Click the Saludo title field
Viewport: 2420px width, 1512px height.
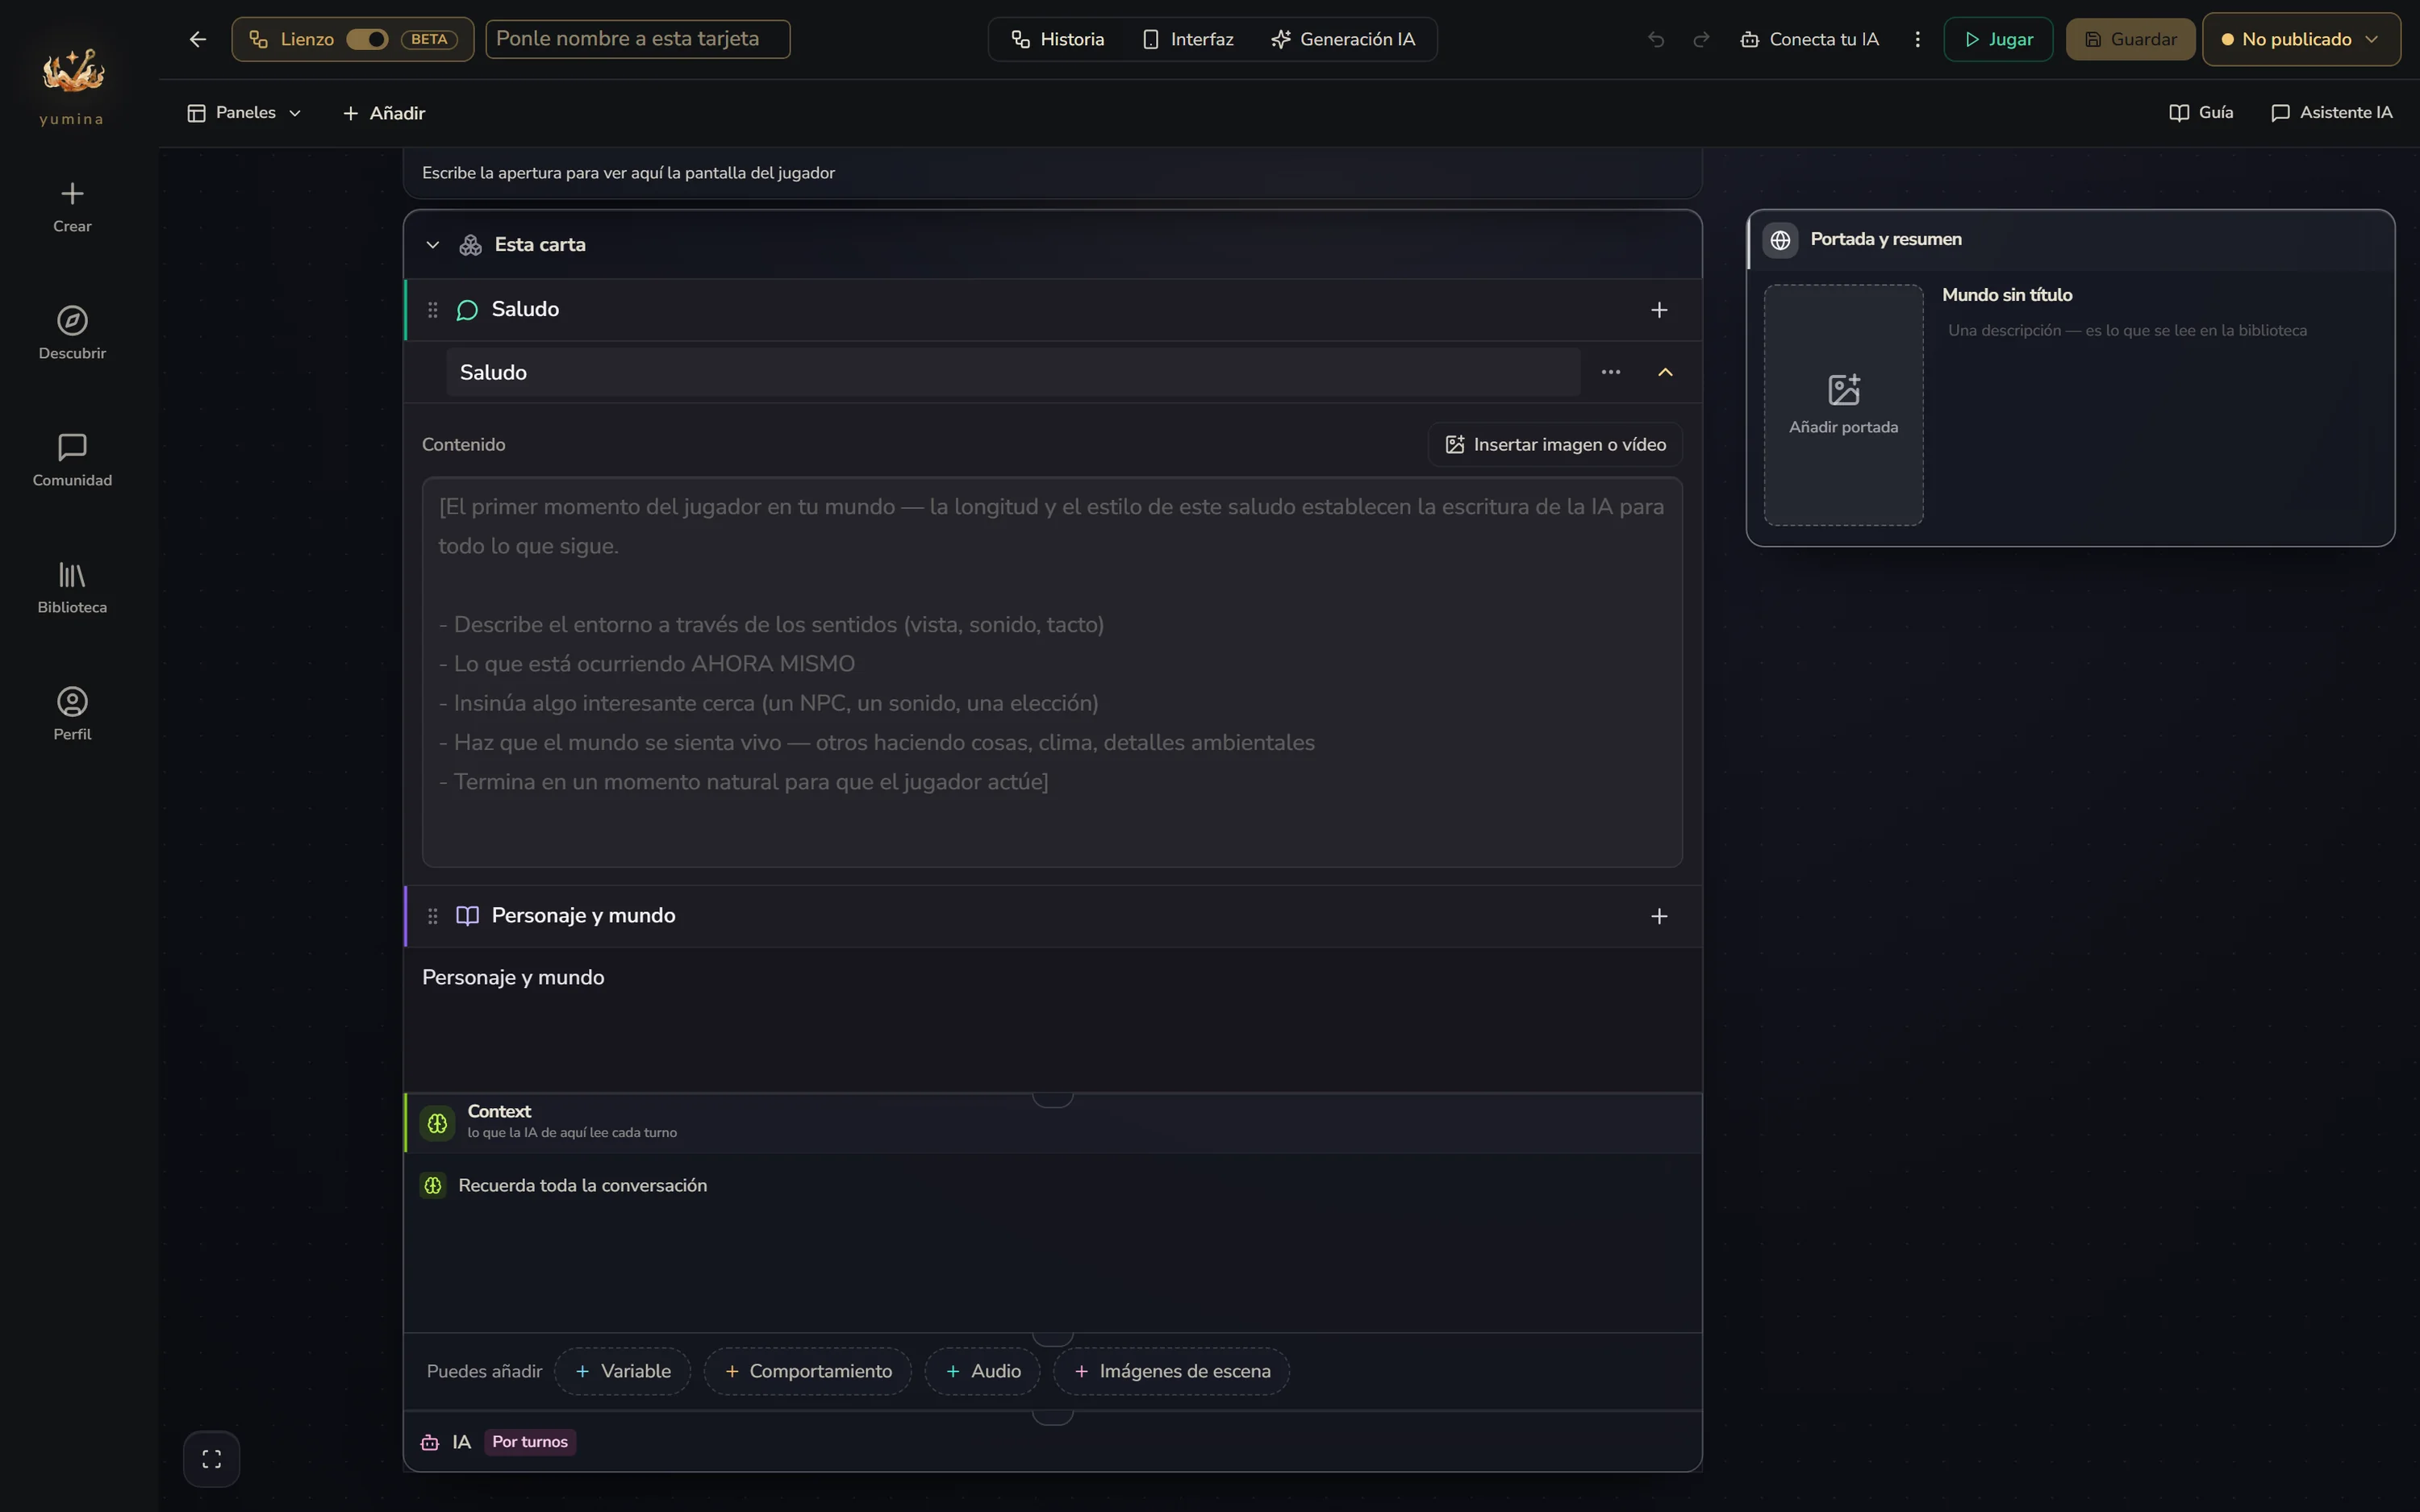[1013, 372]
